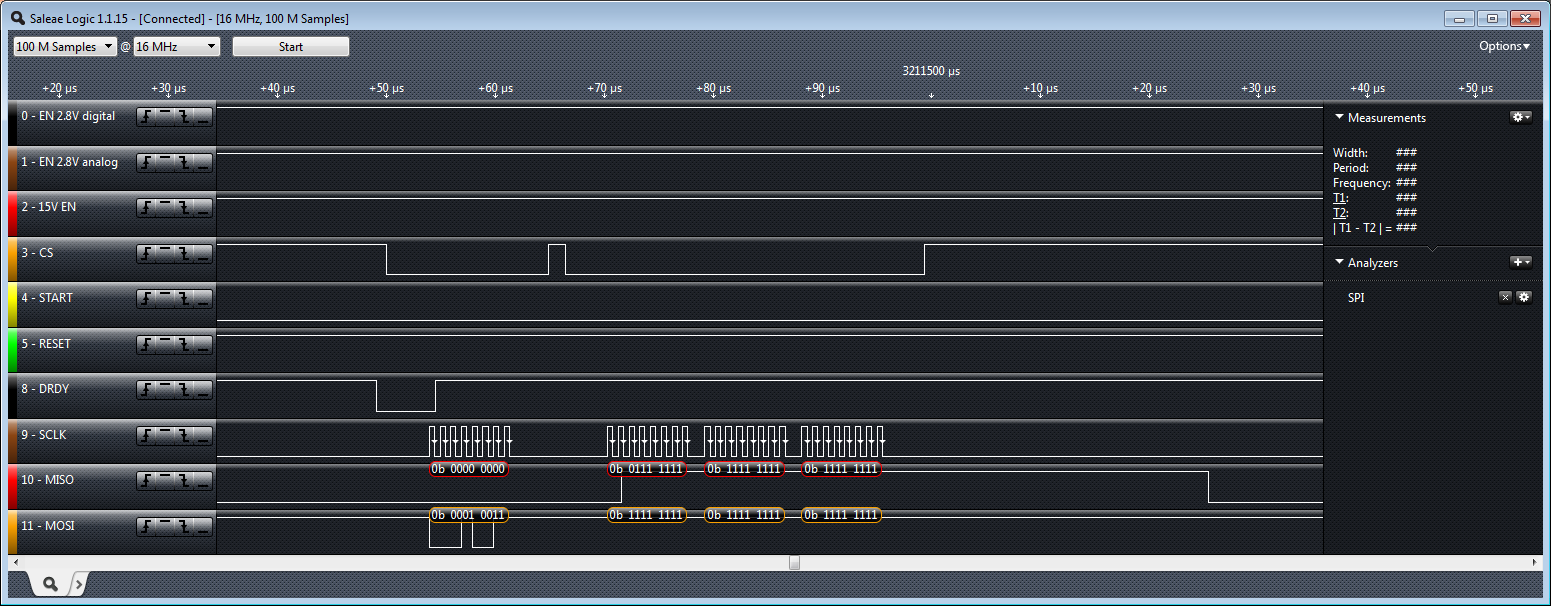
Task: Collapse the Analyzers panel
Action: pos(1340,262)
